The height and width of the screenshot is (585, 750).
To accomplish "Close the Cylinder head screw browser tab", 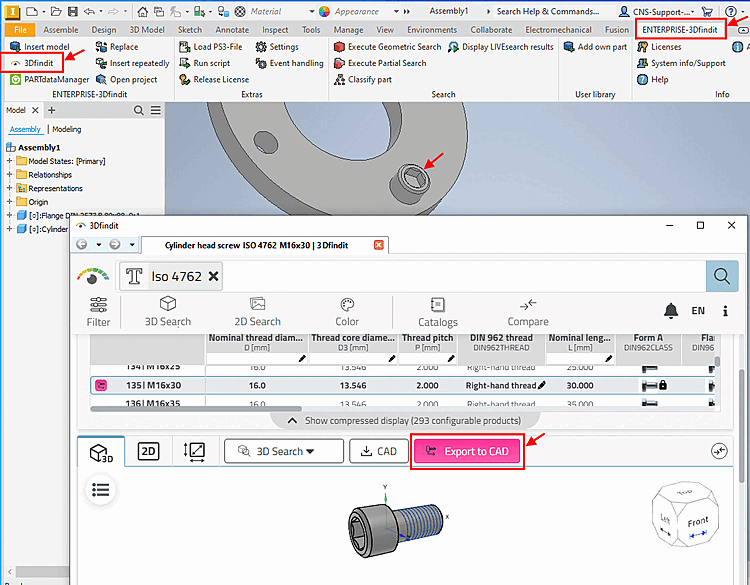I will [x=378, y=245].
